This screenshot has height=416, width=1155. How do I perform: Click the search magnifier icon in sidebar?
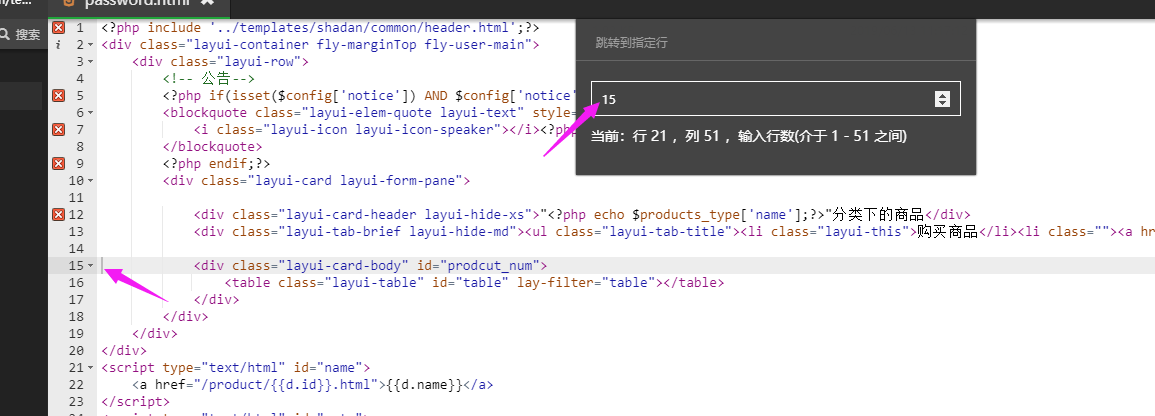(x=5, y=34)
